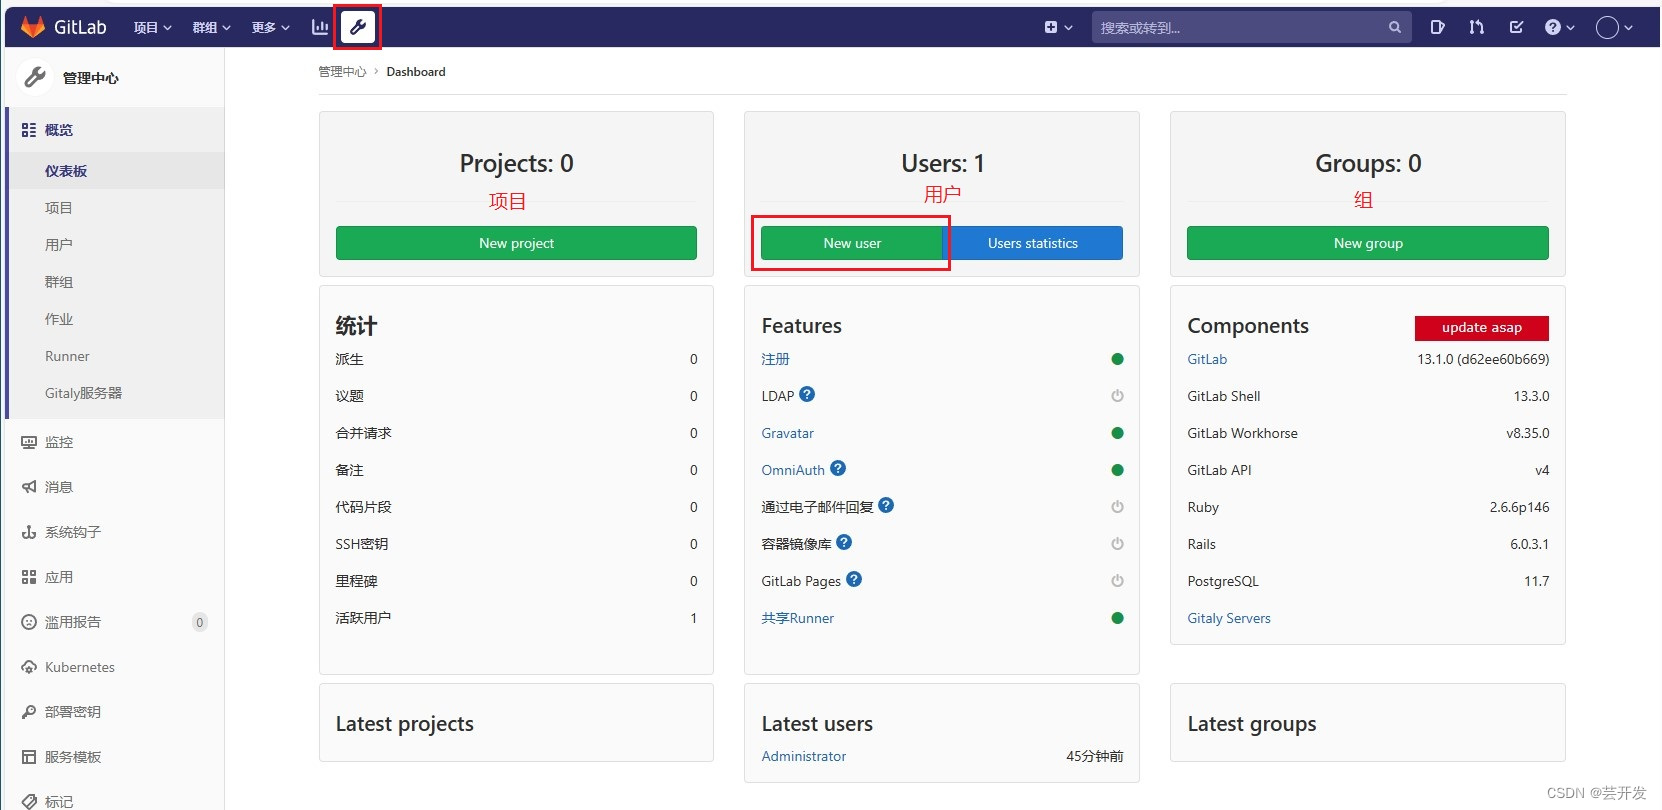Open LDAP help question icon
Viewport: 1662px width, 810px height.
click(807, 394)
